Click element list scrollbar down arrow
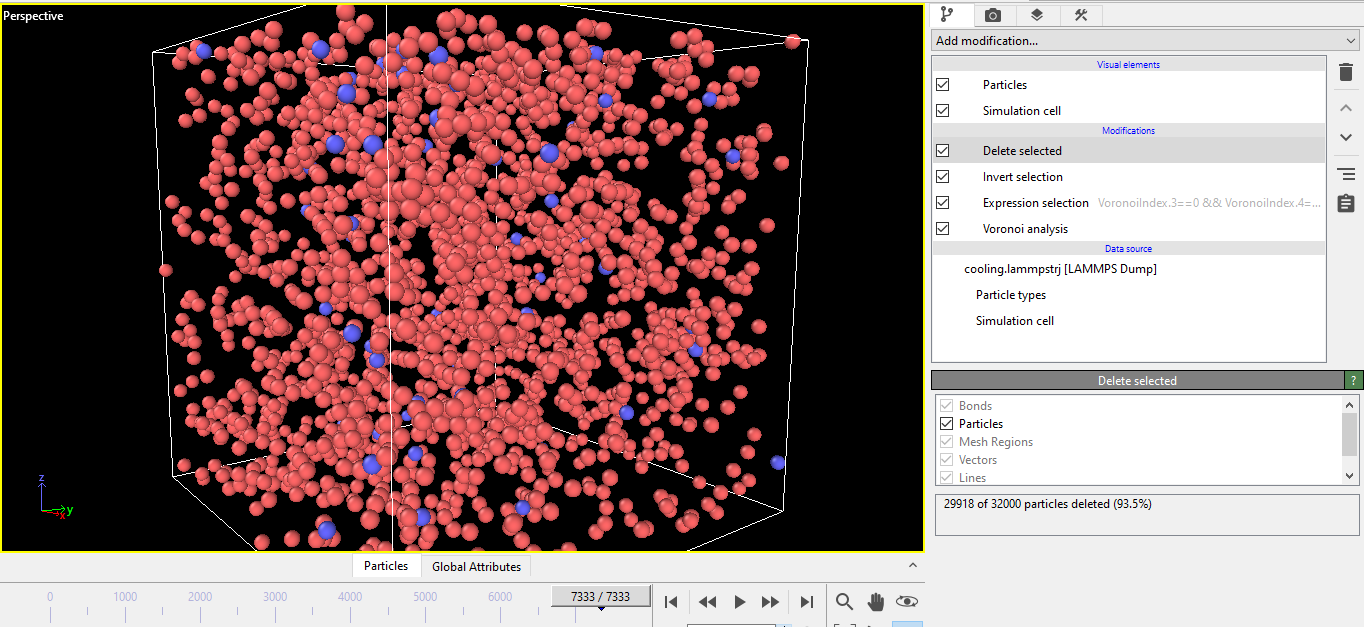The height and width of the screenshot is (627, 1364). 1350,476
